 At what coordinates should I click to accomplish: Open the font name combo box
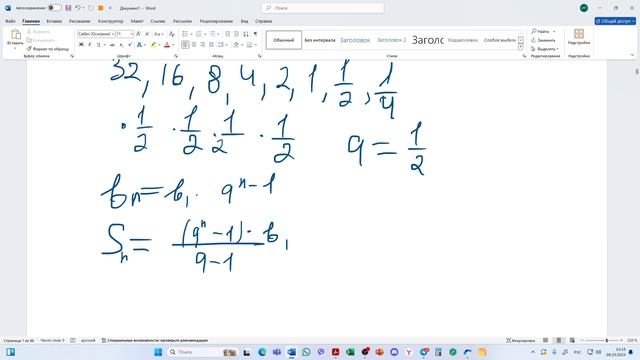(x=96, y=34)
